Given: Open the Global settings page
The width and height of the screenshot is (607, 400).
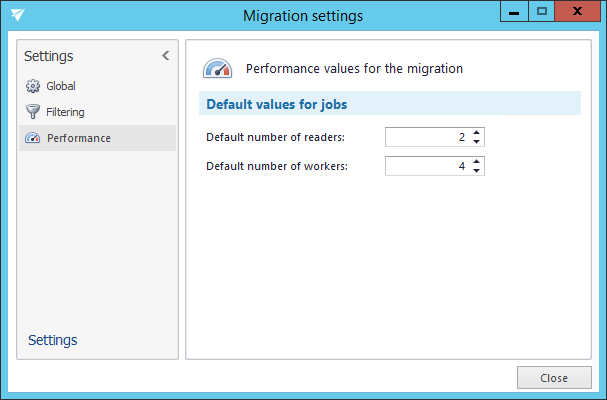Looking at the screenshot, I should point(61,86).
